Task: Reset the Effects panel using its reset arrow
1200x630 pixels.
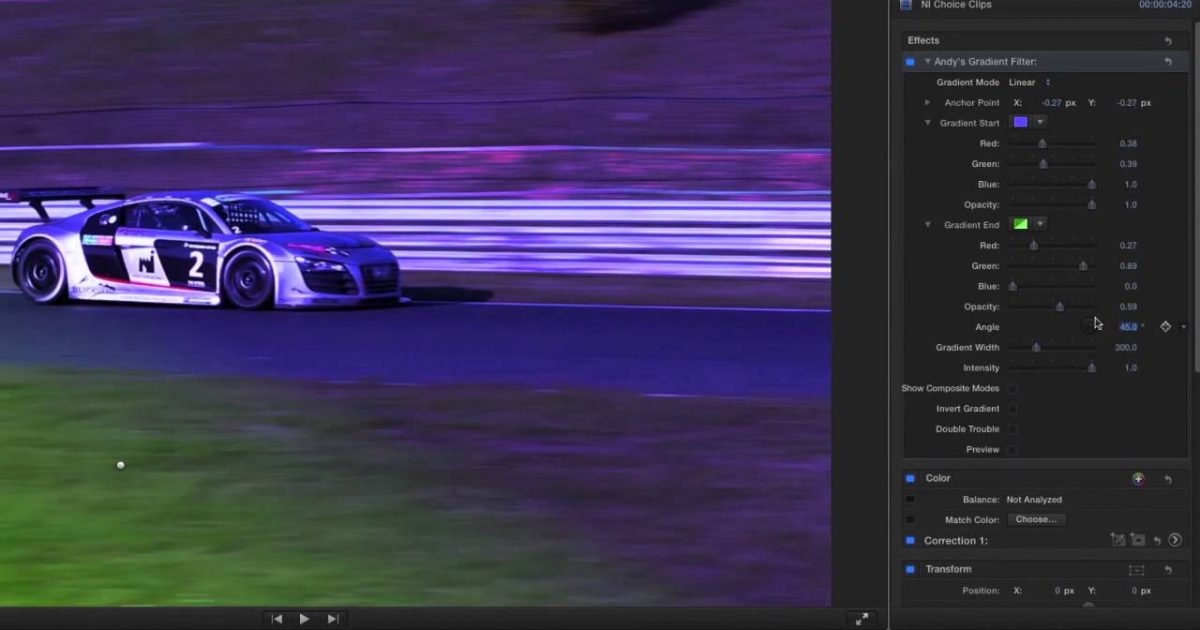Action: click(x=1168, y=40)
